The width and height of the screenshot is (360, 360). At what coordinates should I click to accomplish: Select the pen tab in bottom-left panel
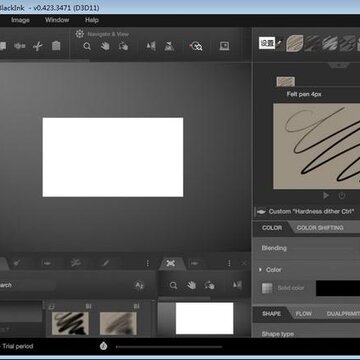point(106,263)
